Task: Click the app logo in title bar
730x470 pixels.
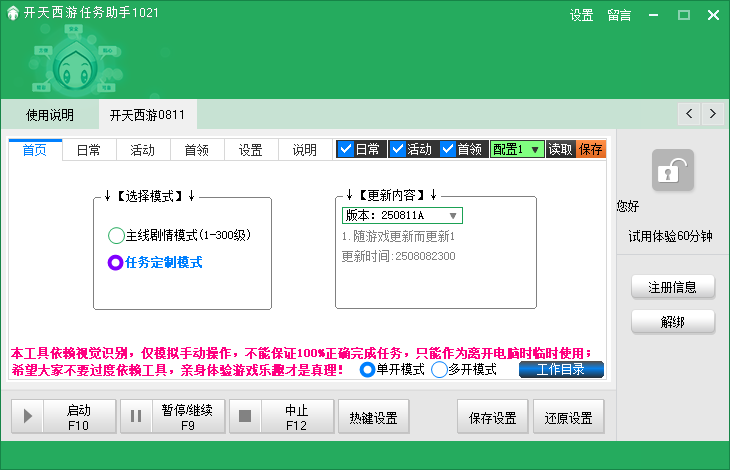Action: [x=12, y=14]
